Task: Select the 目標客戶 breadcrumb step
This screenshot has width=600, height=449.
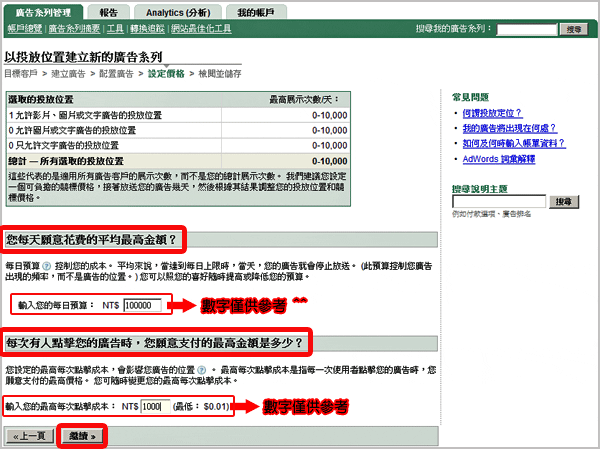Action: (21, 74)
